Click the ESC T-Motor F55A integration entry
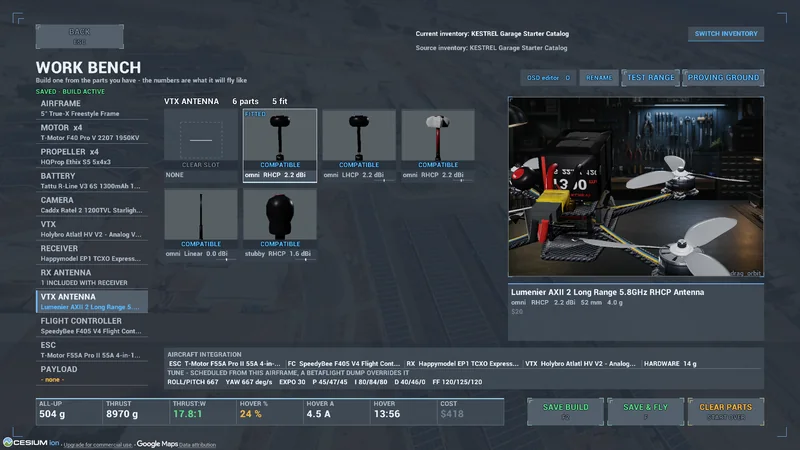 point(224,364)
